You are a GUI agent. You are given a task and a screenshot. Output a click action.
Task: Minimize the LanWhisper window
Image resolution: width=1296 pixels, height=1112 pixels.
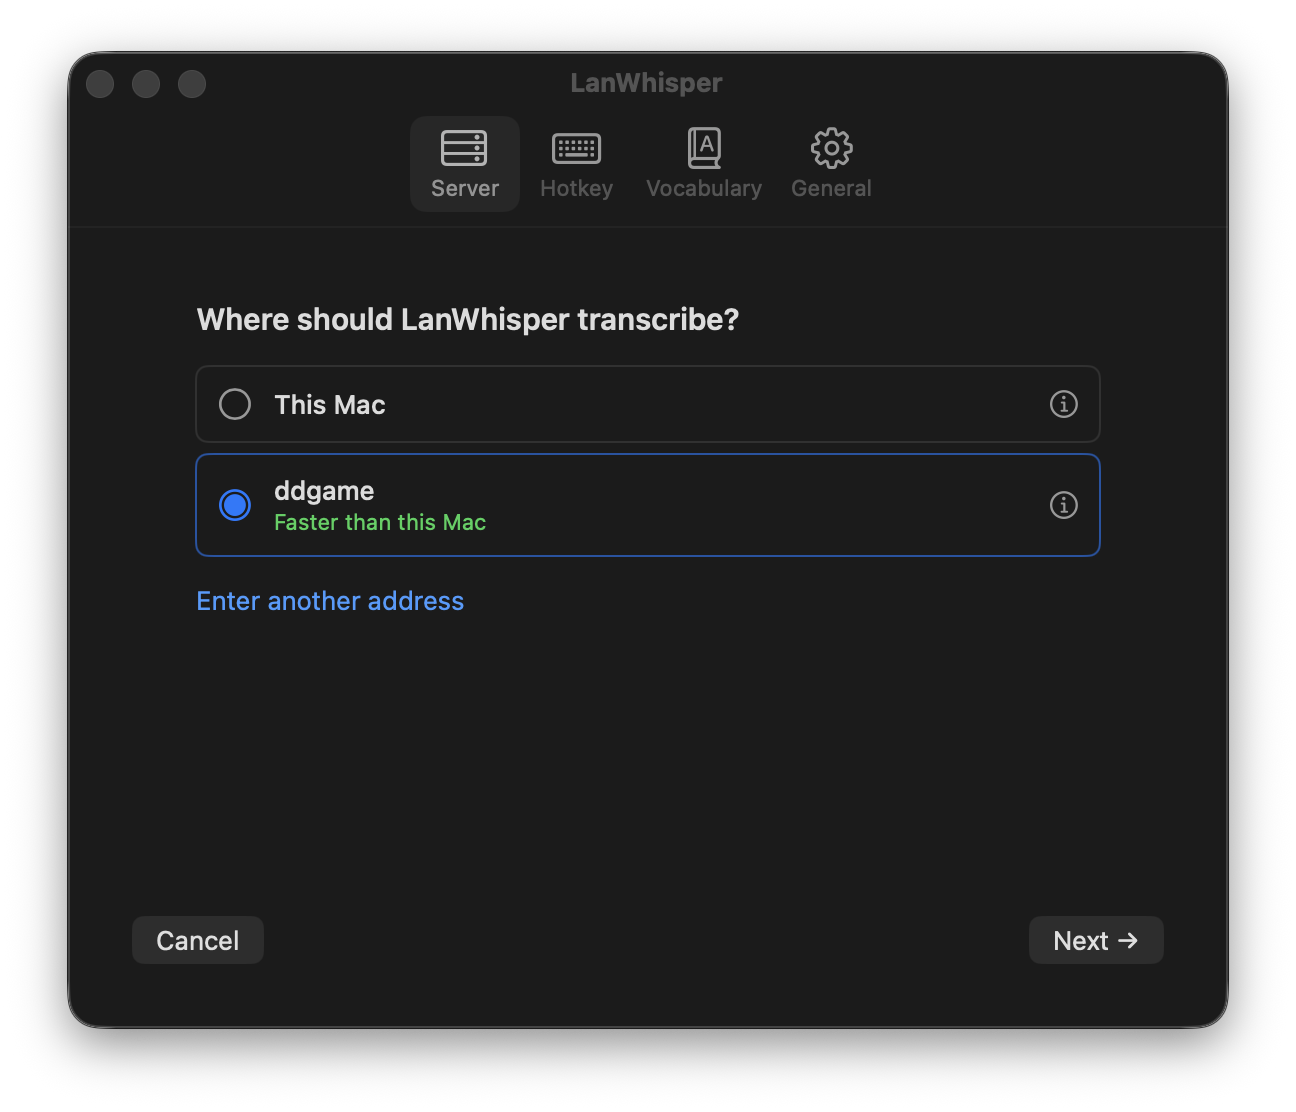146,84
